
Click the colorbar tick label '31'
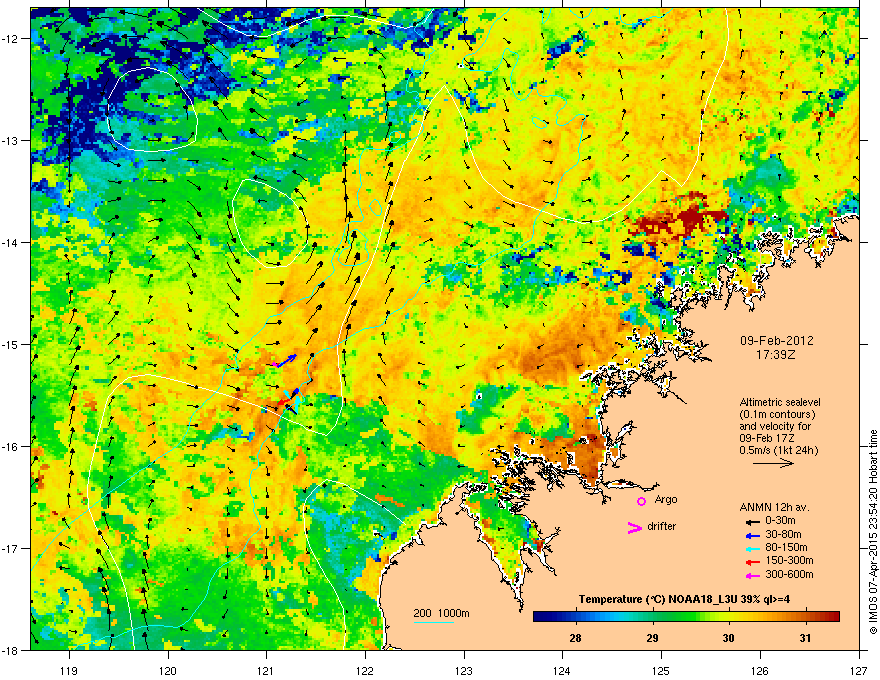805,638
